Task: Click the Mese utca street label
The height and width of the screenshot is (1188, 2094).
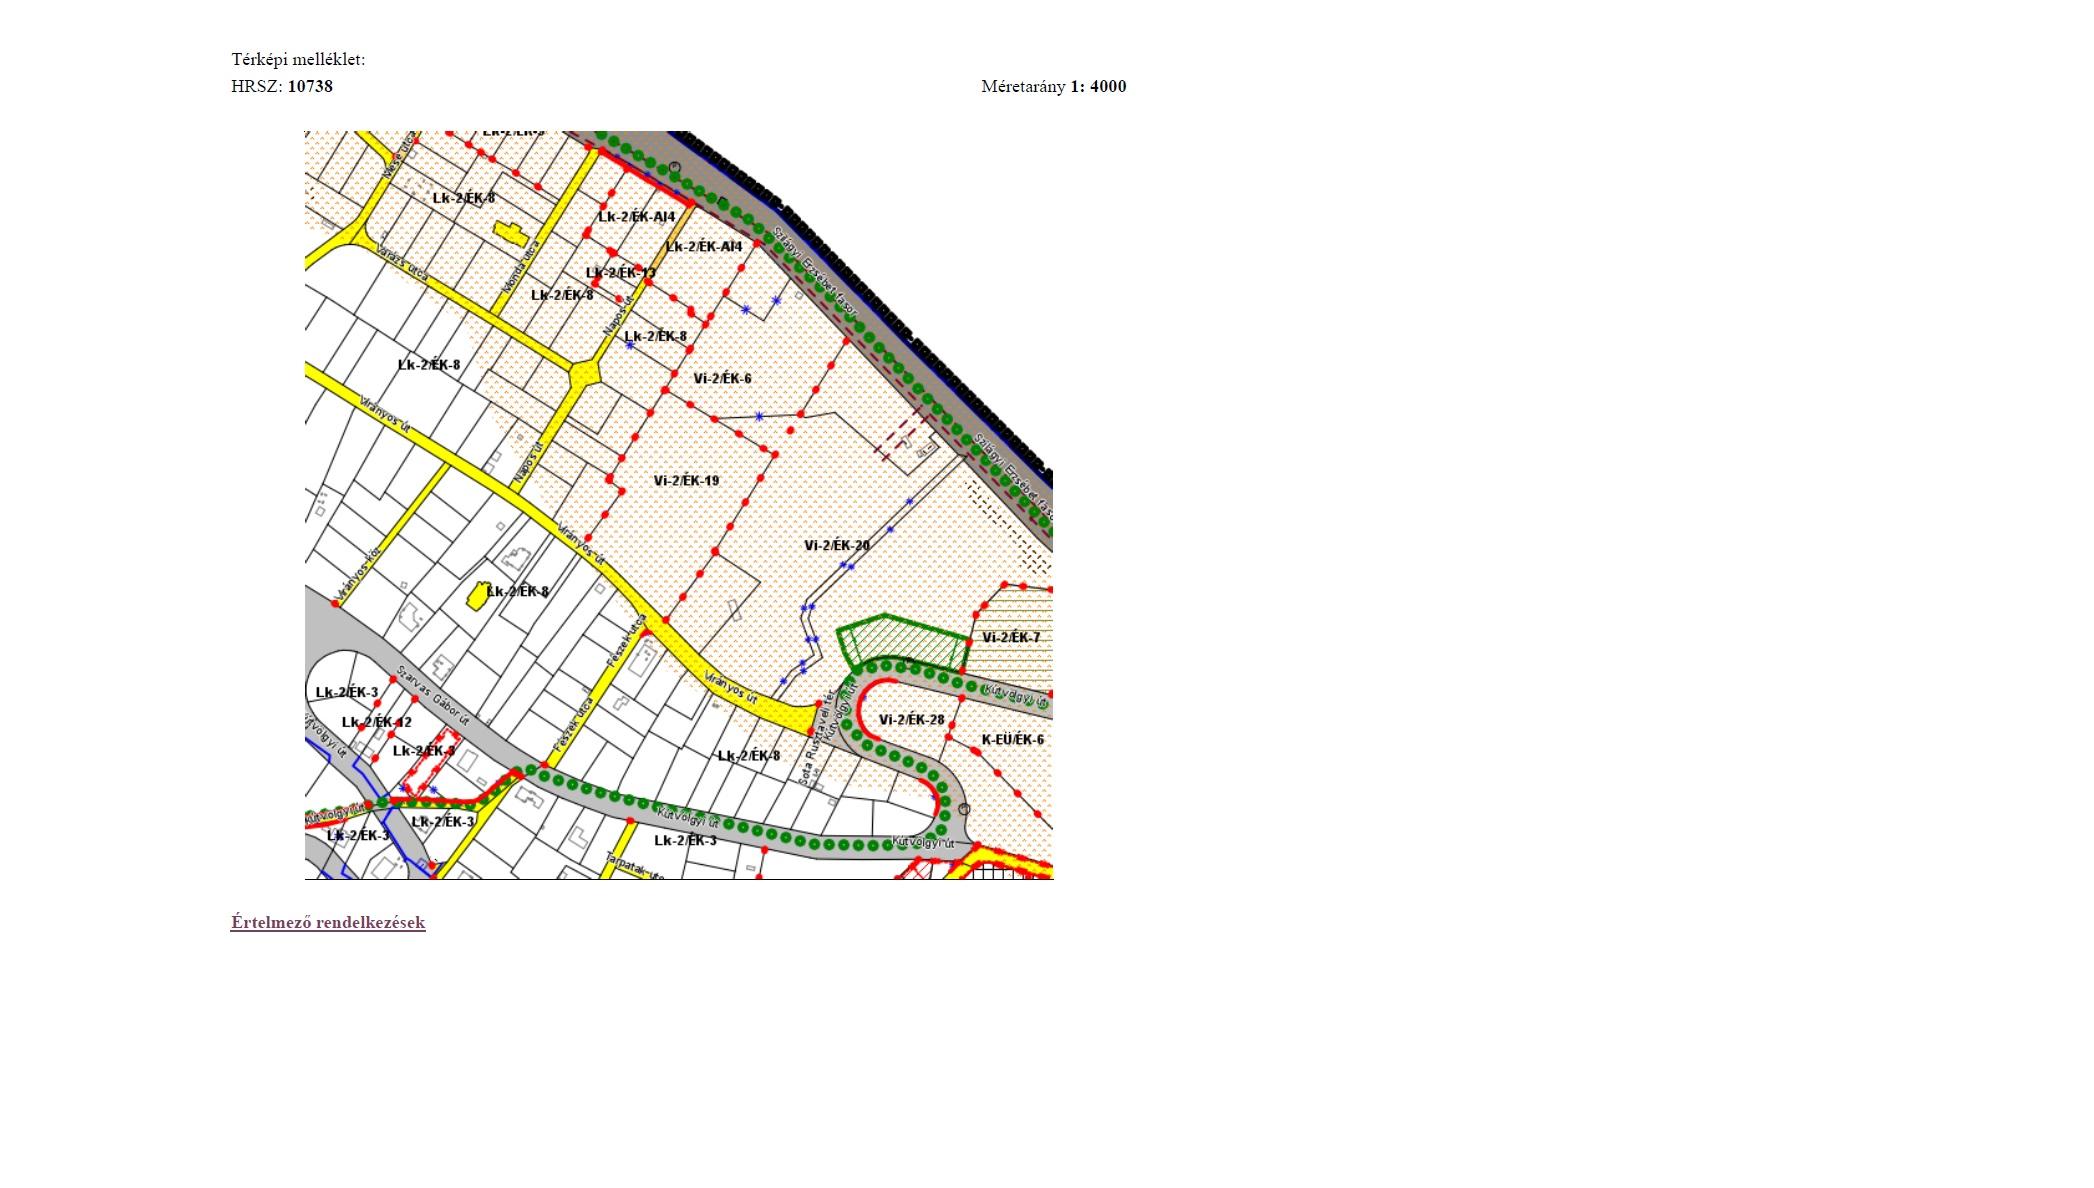Action: [399, 155]
